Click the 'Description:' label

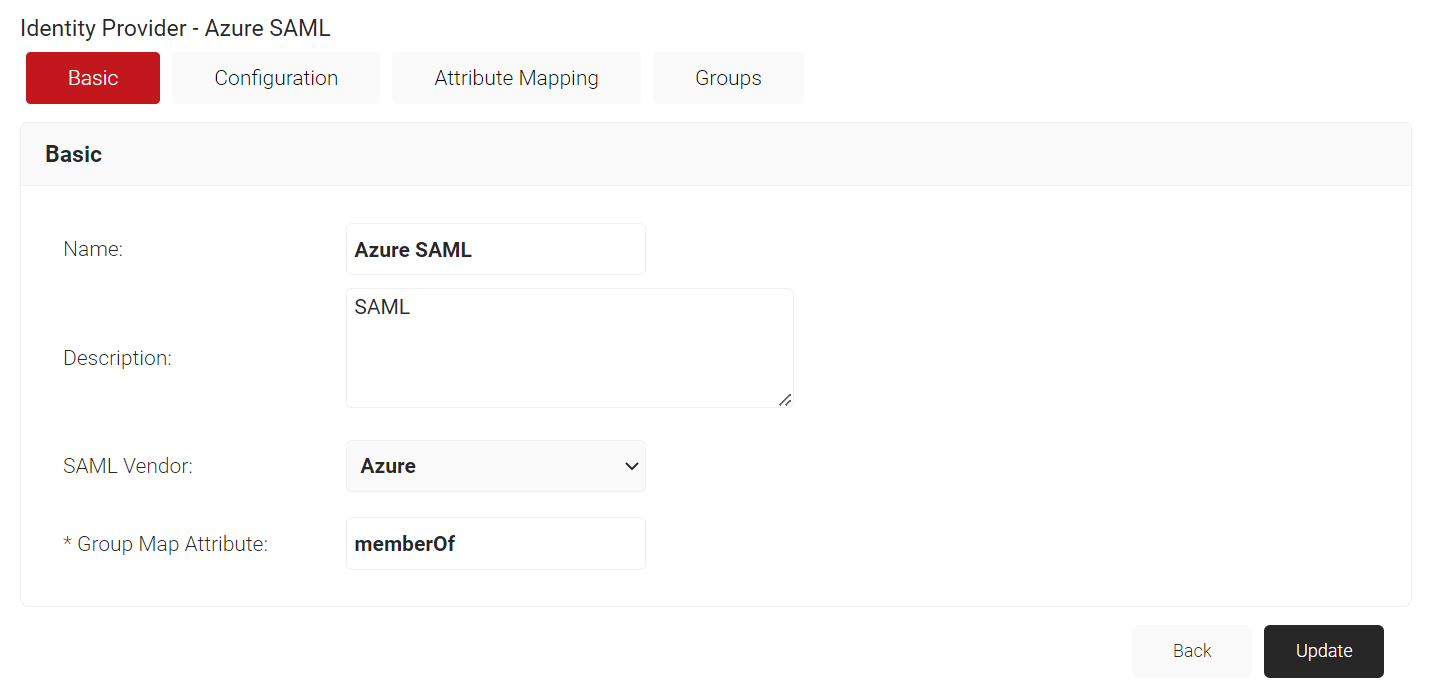[x=117, y=357]
